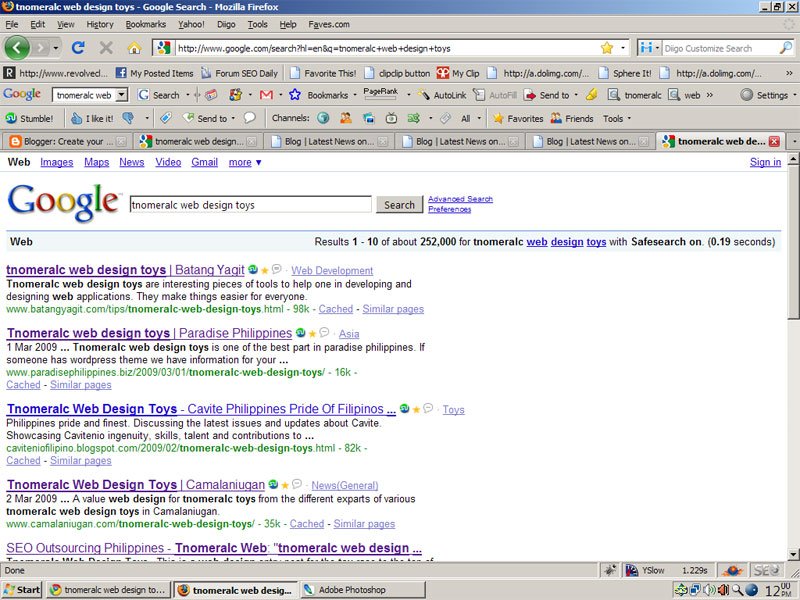Viewport: 800px width, 600px height.
Task: Click the SEO status bar icon
Action: click(766, 570)
